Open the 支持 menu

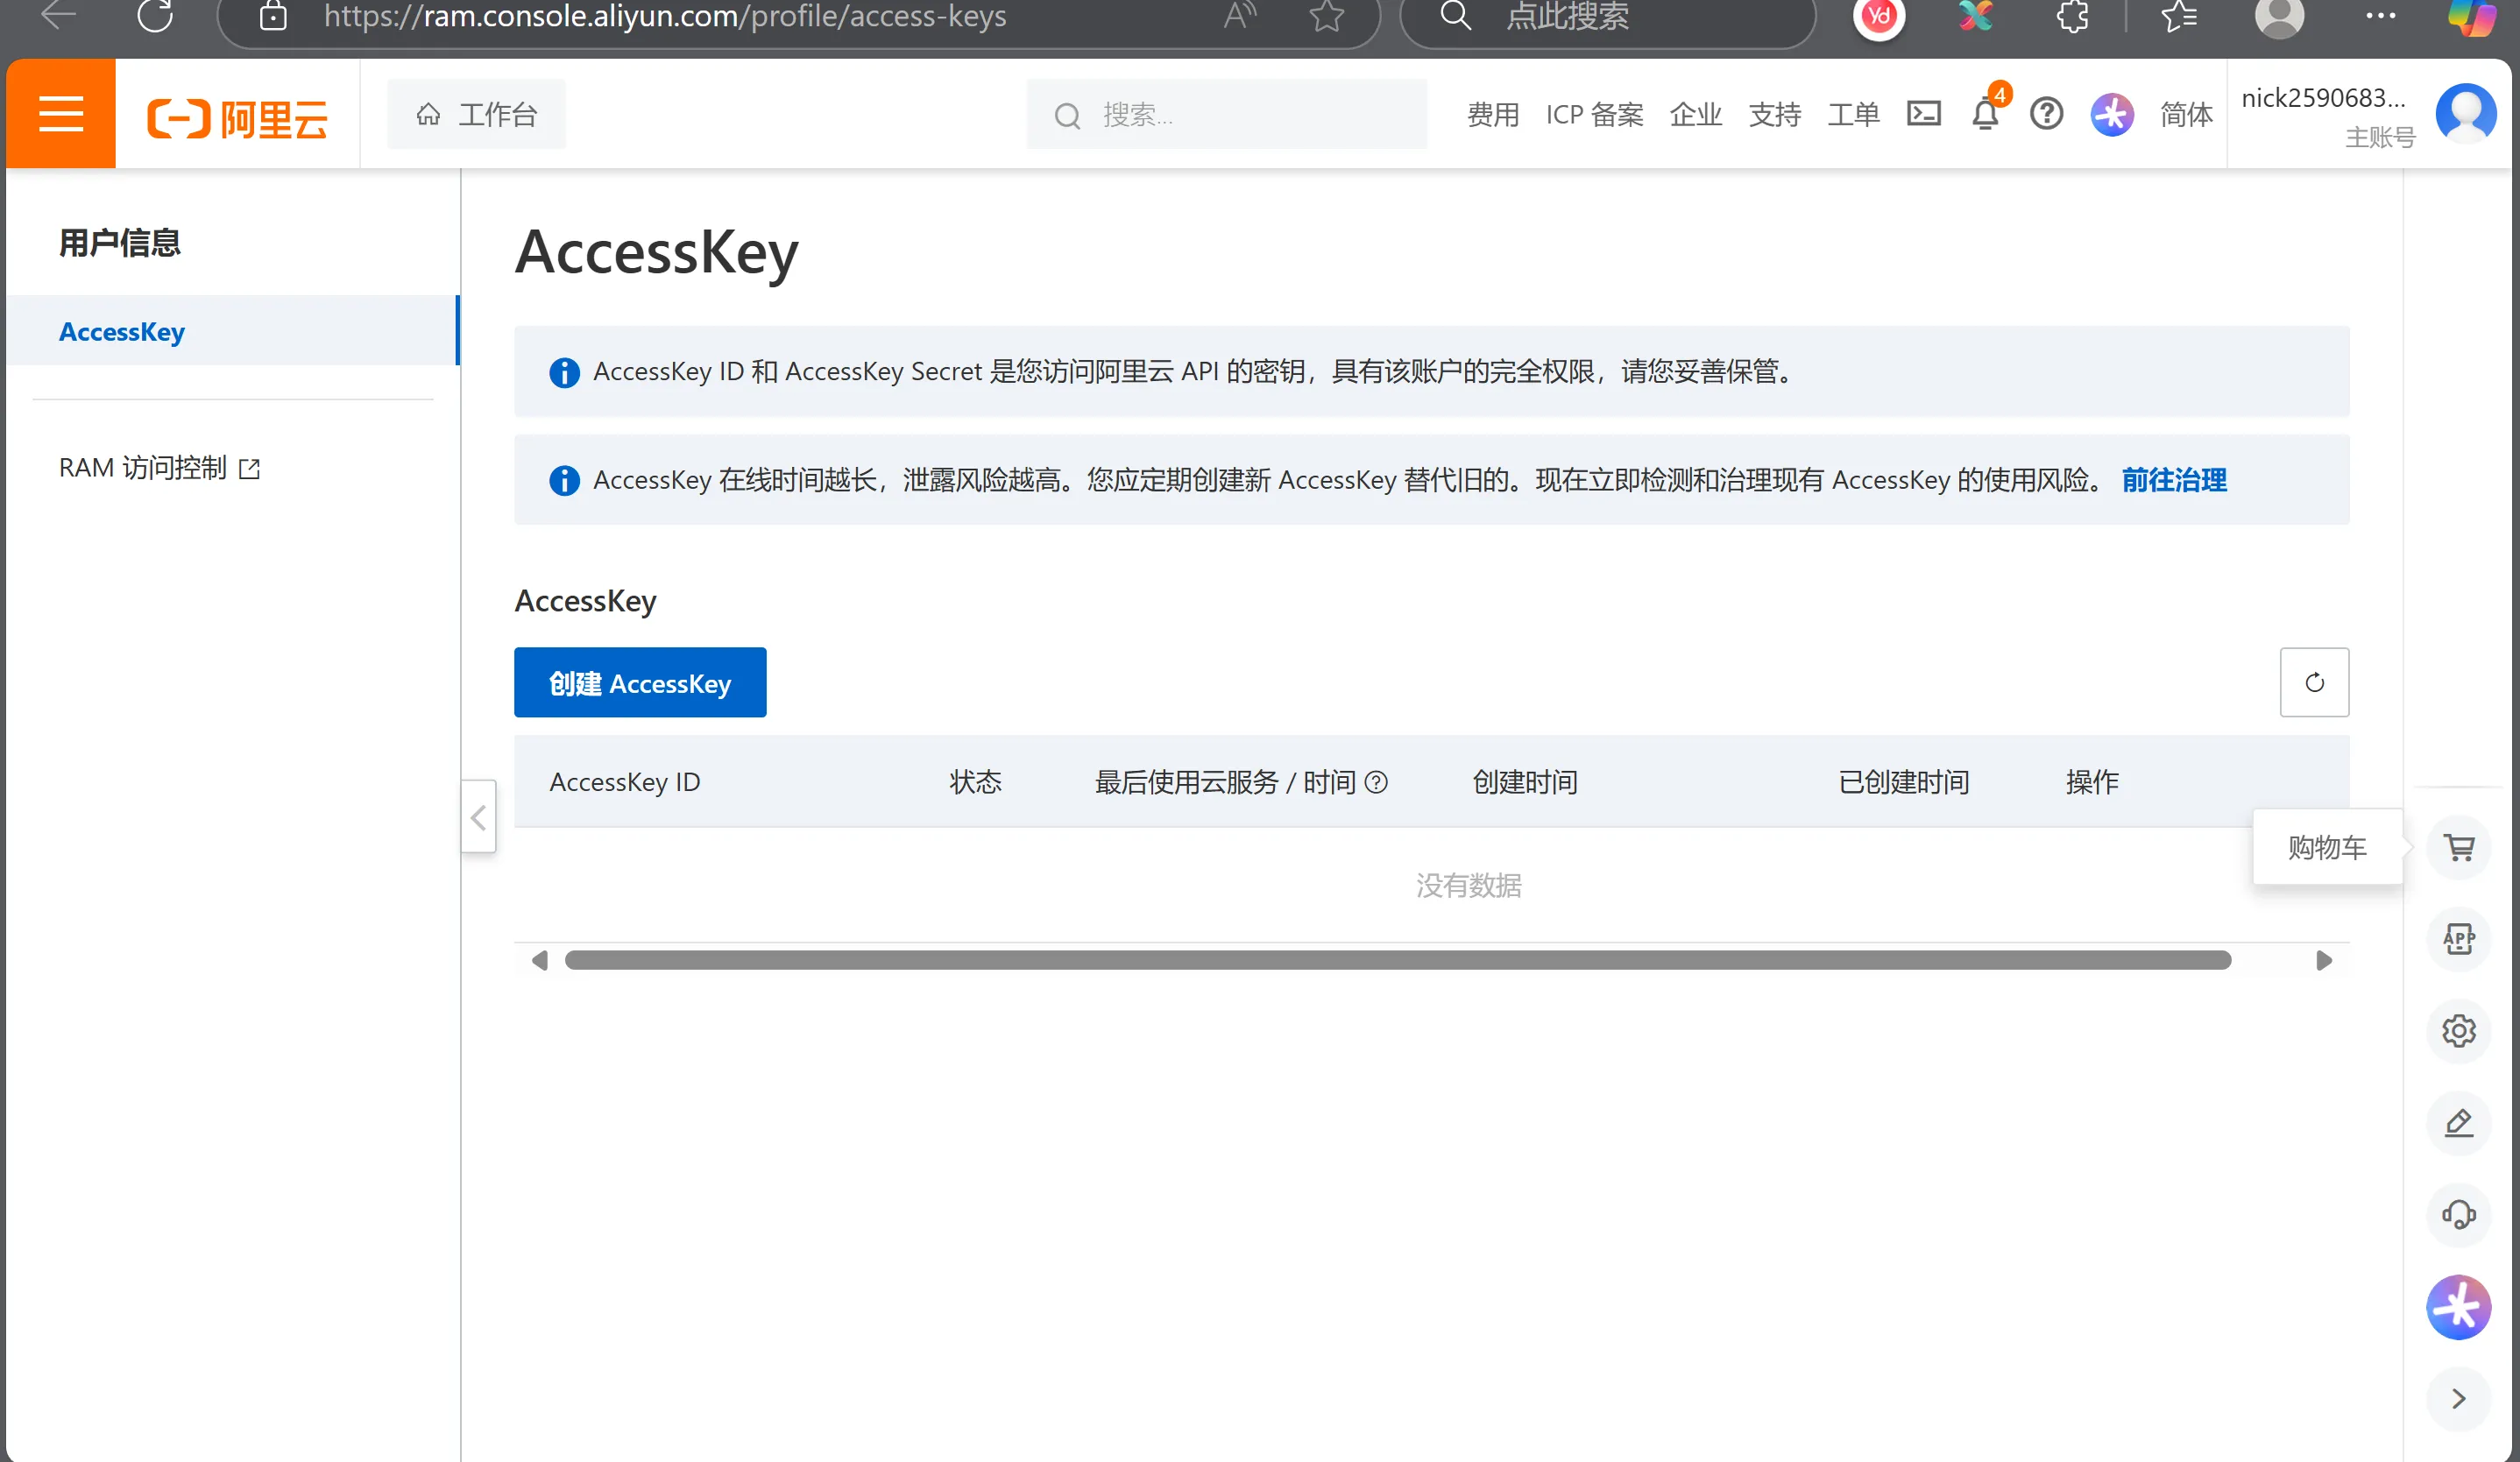coord(1774,114)
